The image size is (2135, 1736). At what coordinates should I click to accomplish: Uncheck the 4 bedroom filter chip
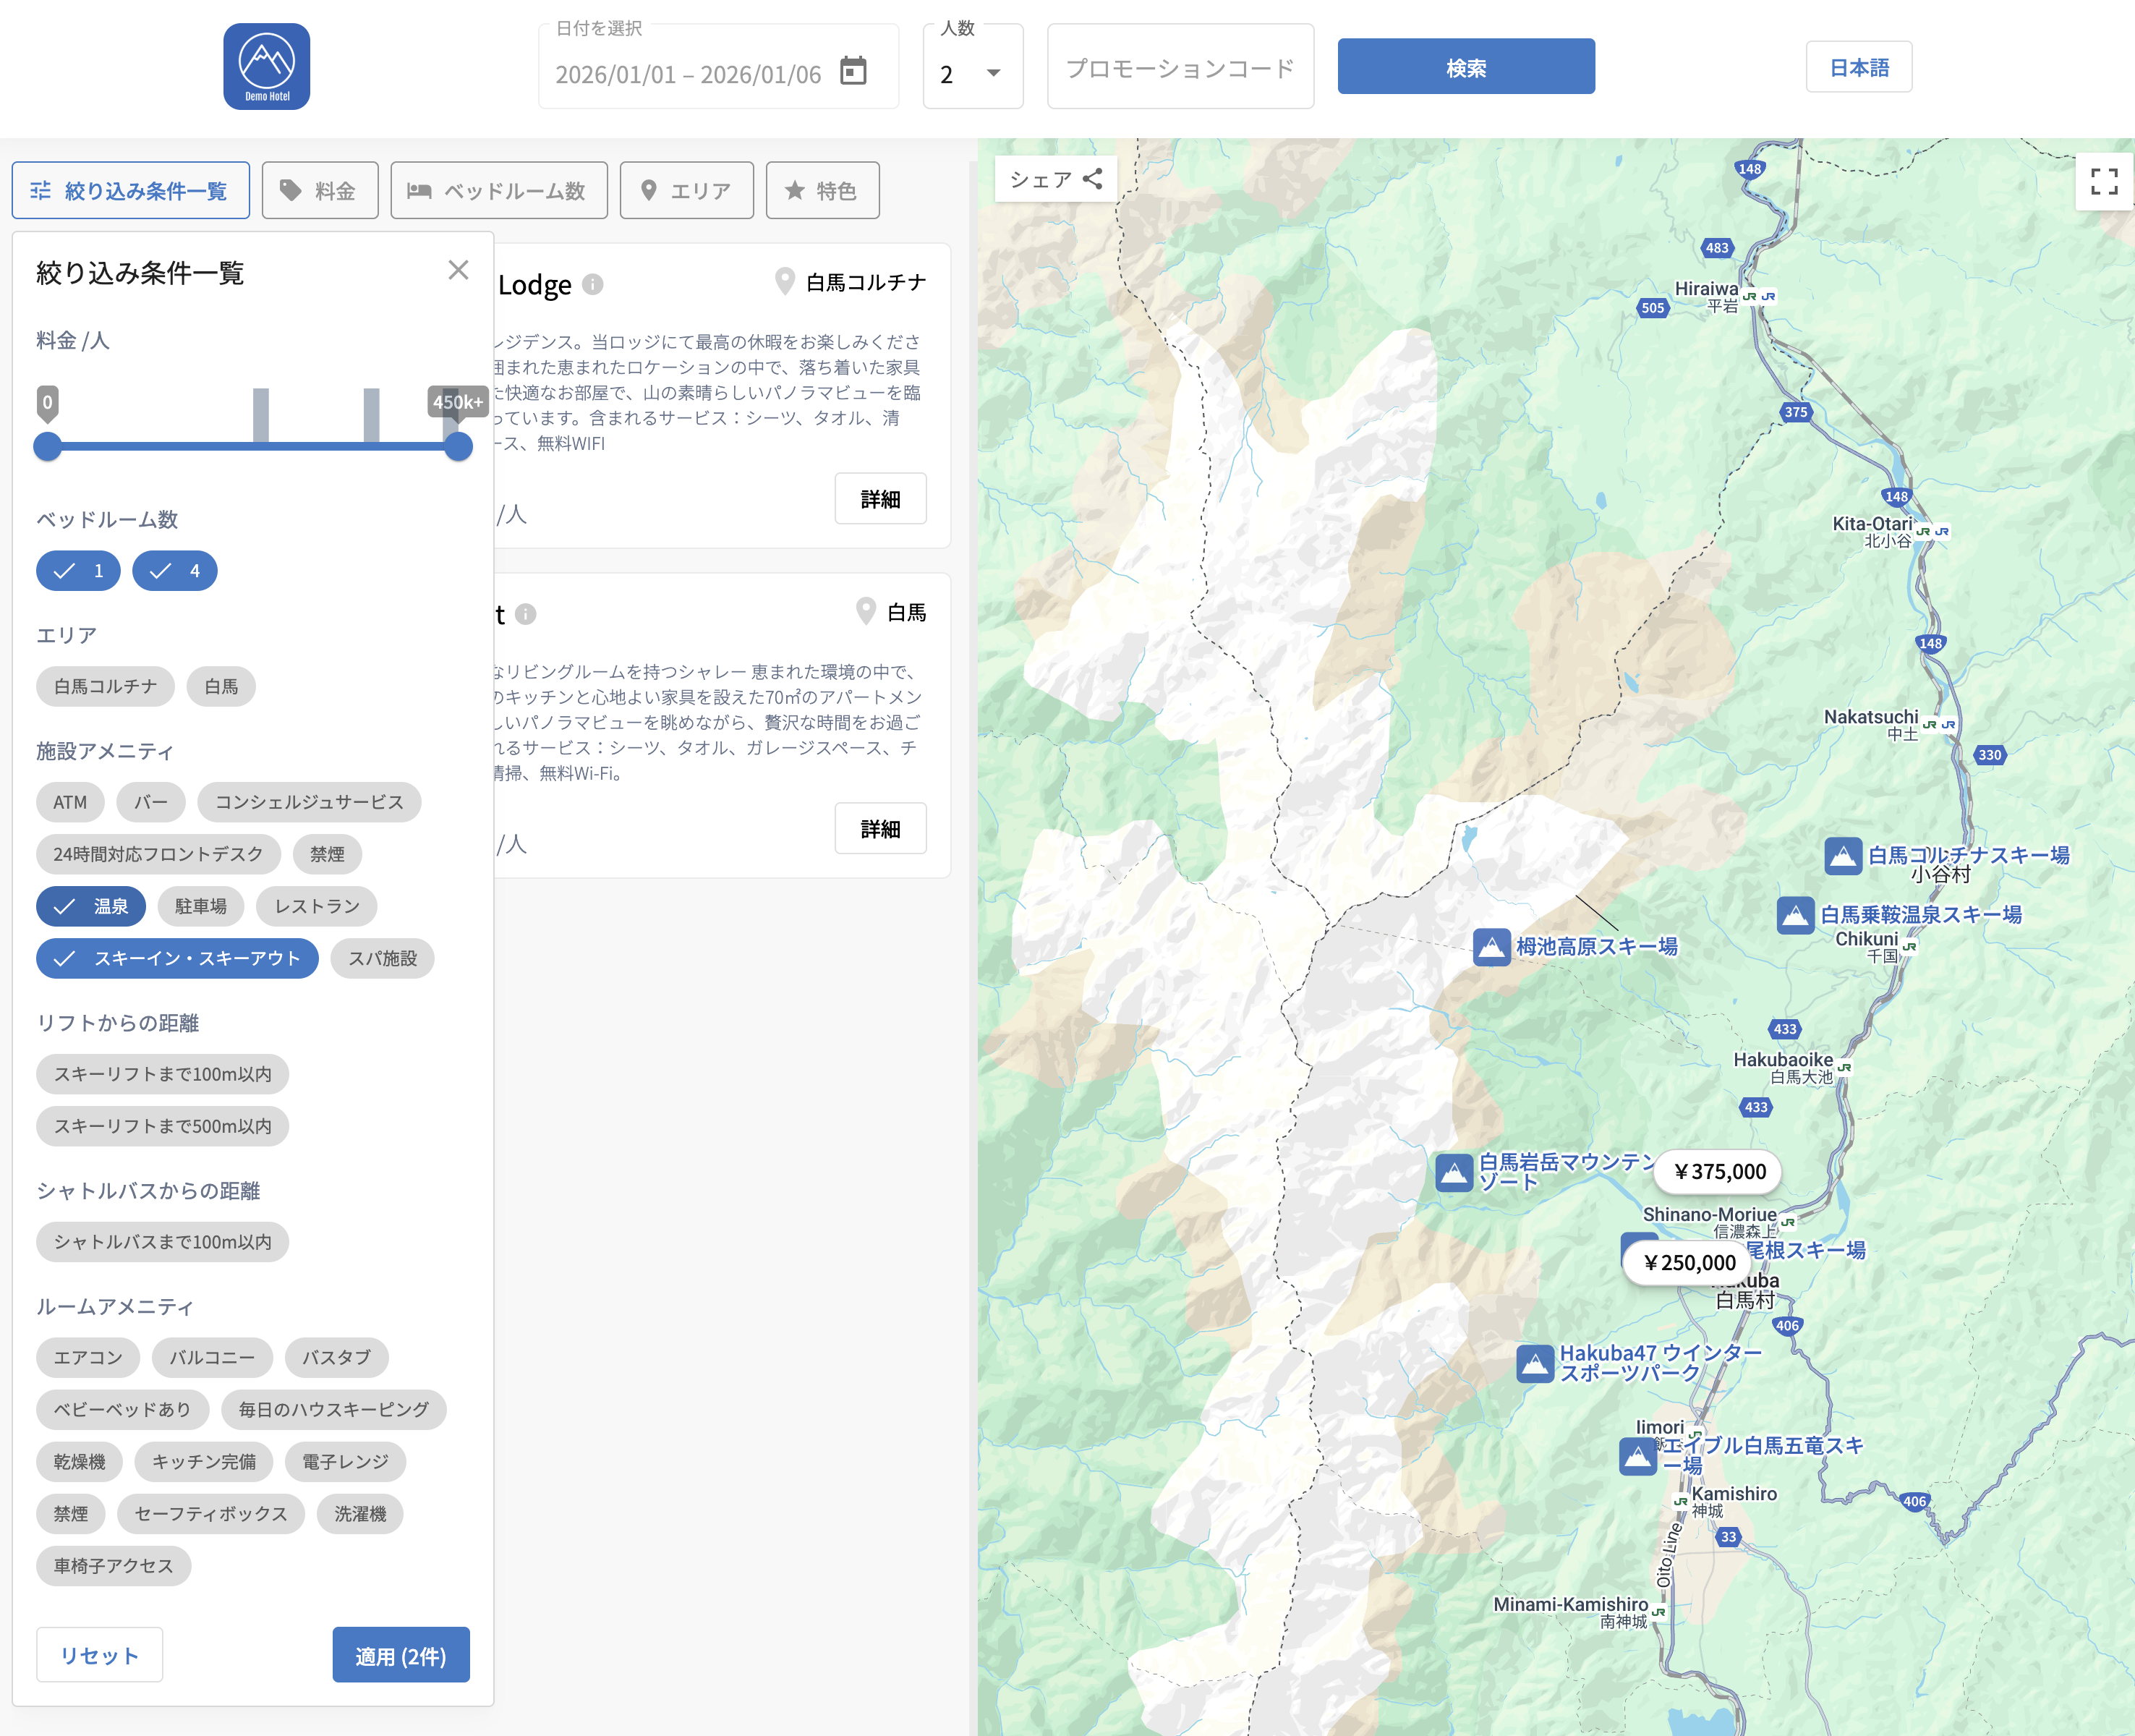pos(175,571)
